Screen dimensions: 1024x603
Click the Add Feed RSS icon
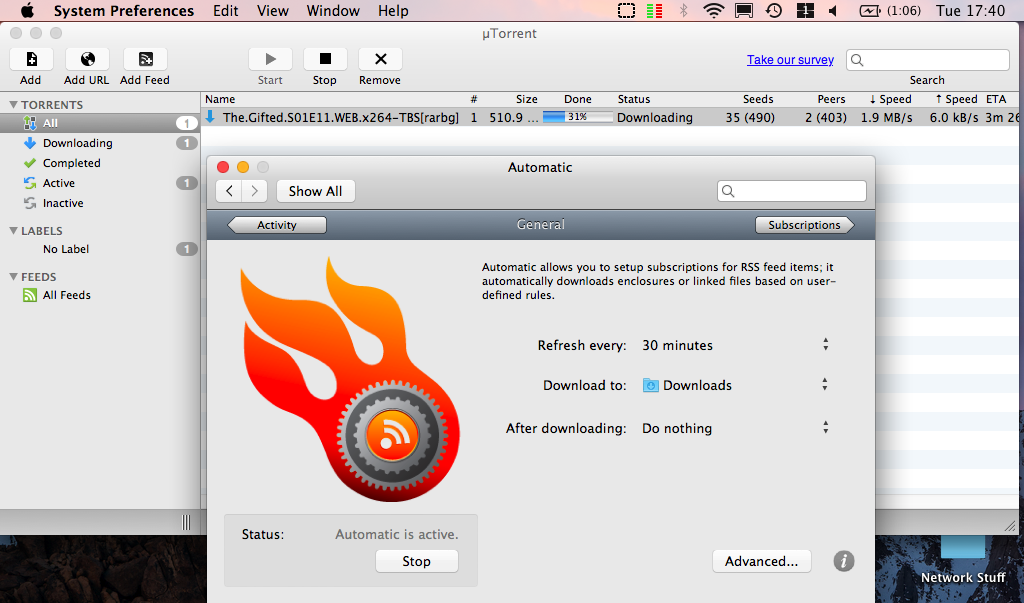pos(146,59)
